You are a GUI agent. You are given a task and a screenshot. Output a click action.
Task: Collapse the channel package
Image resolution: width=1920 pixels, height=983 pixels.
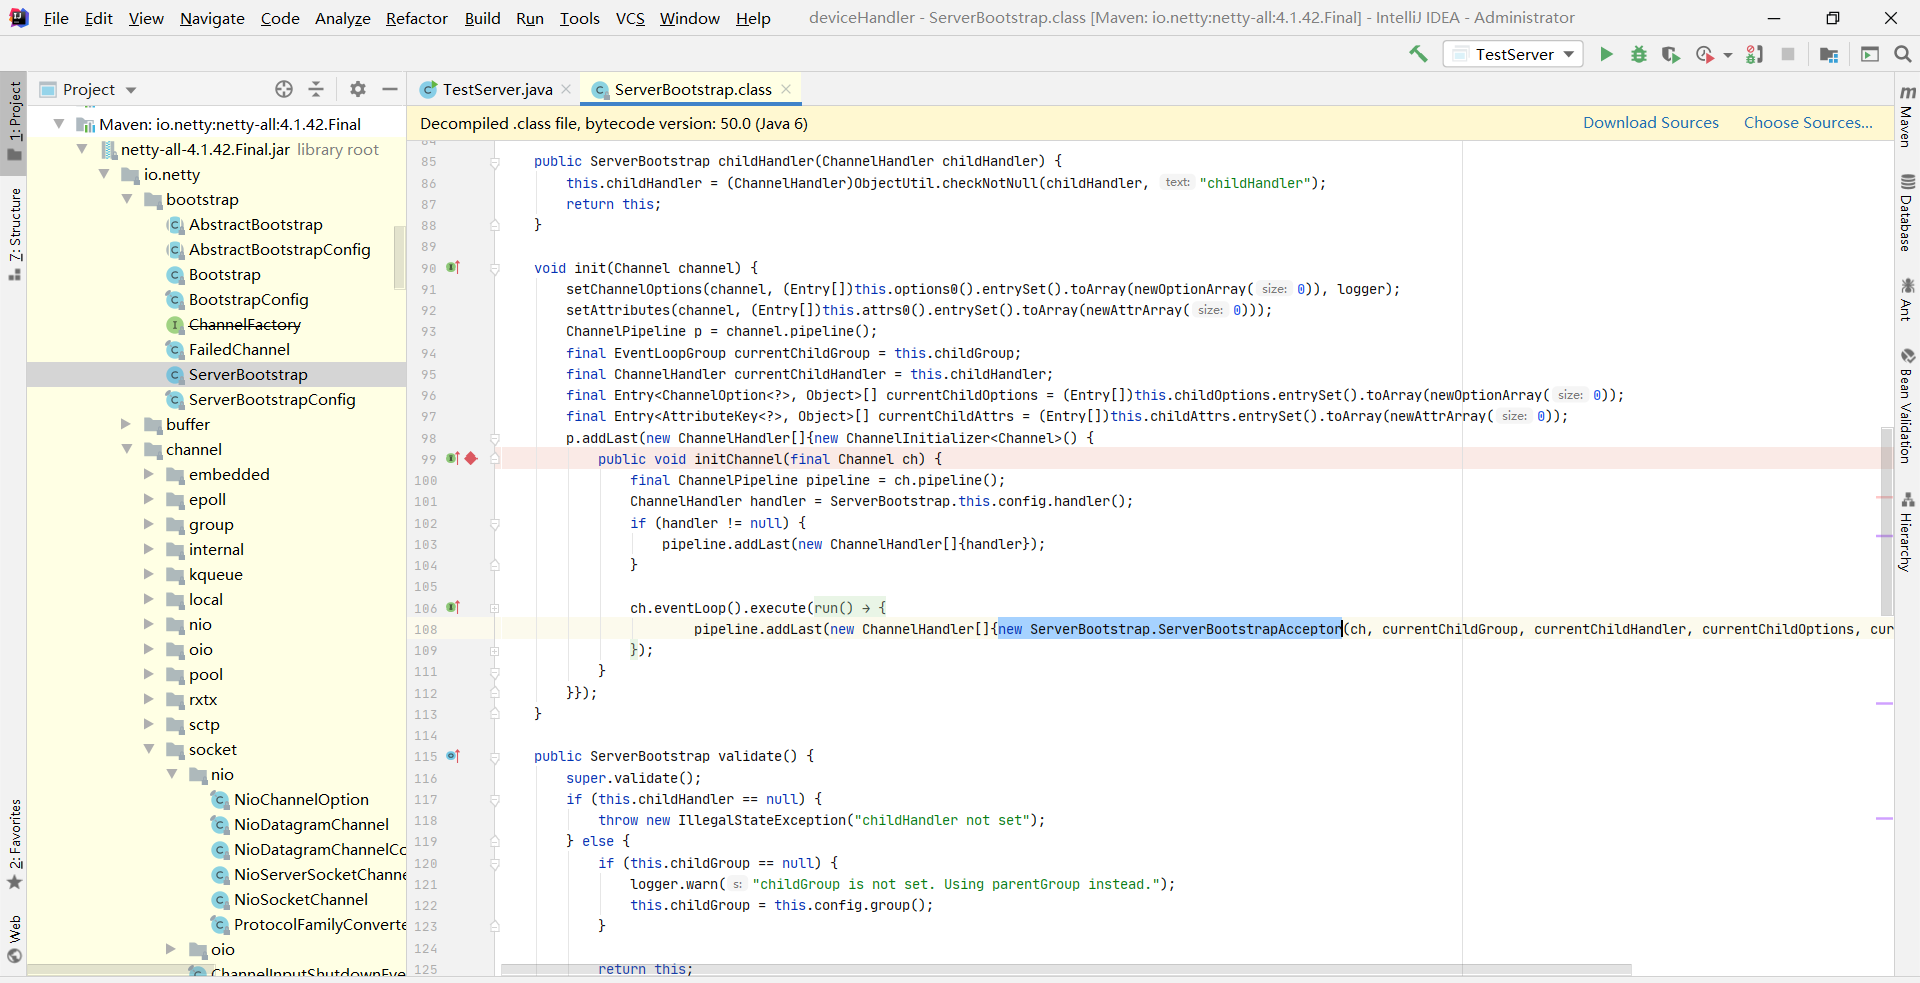[x=127, y=449]
